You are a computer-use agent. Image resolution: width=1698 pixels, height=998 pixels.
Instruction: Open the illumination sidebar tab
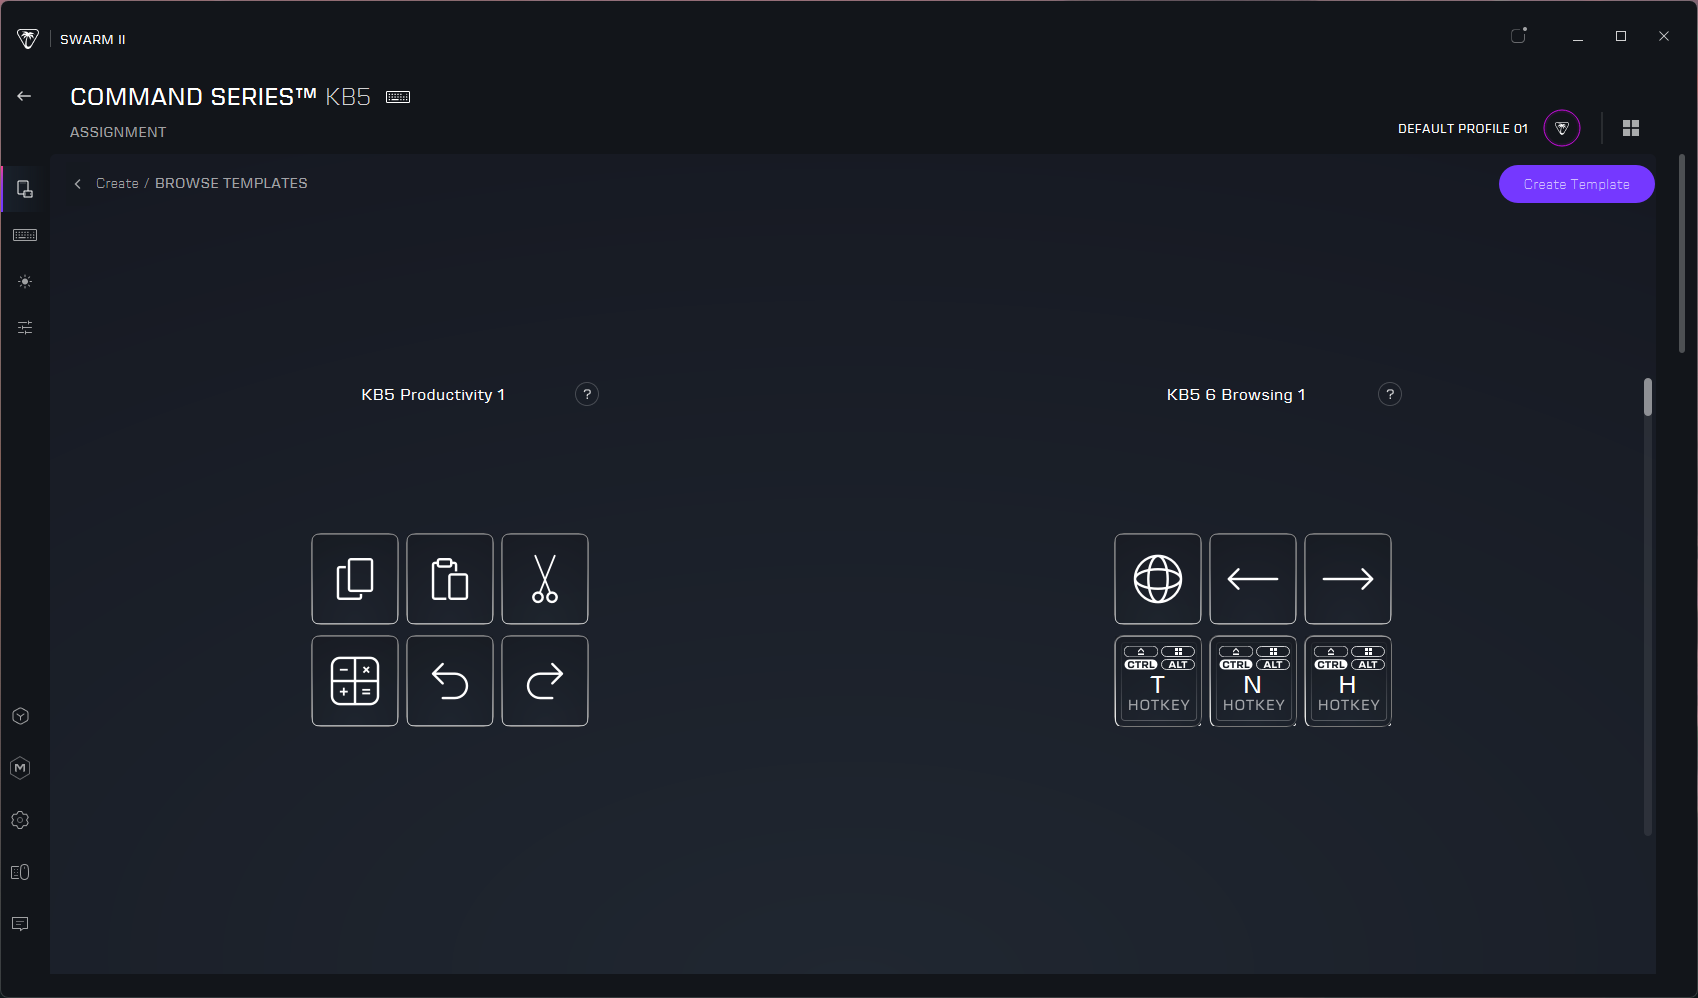click(25, 282)
